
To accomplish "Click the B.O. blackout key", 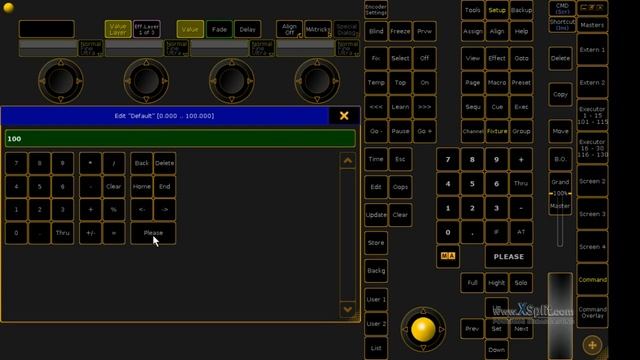I will click(x=560, y=159).
